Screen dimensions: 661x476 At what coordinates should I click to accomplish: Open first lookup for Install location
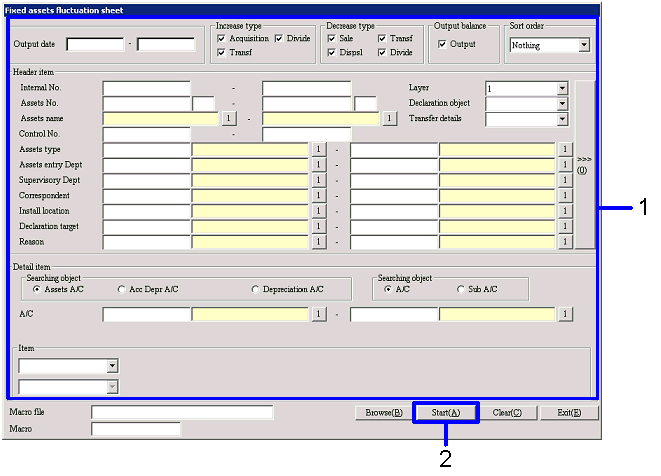319,211
